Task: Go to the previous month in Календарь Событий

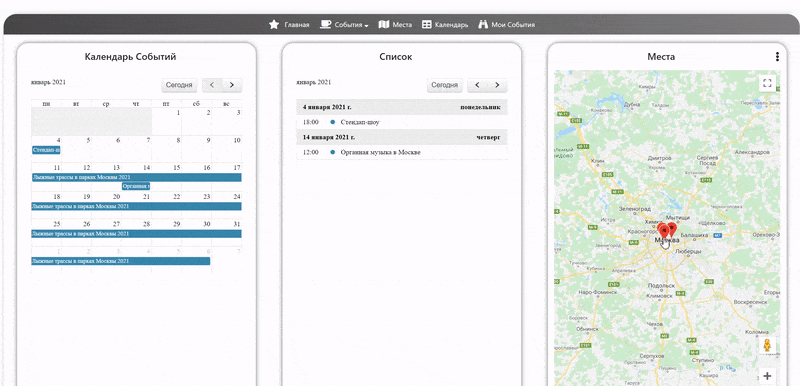Action: pyautogui.click(x=212, y=85)
